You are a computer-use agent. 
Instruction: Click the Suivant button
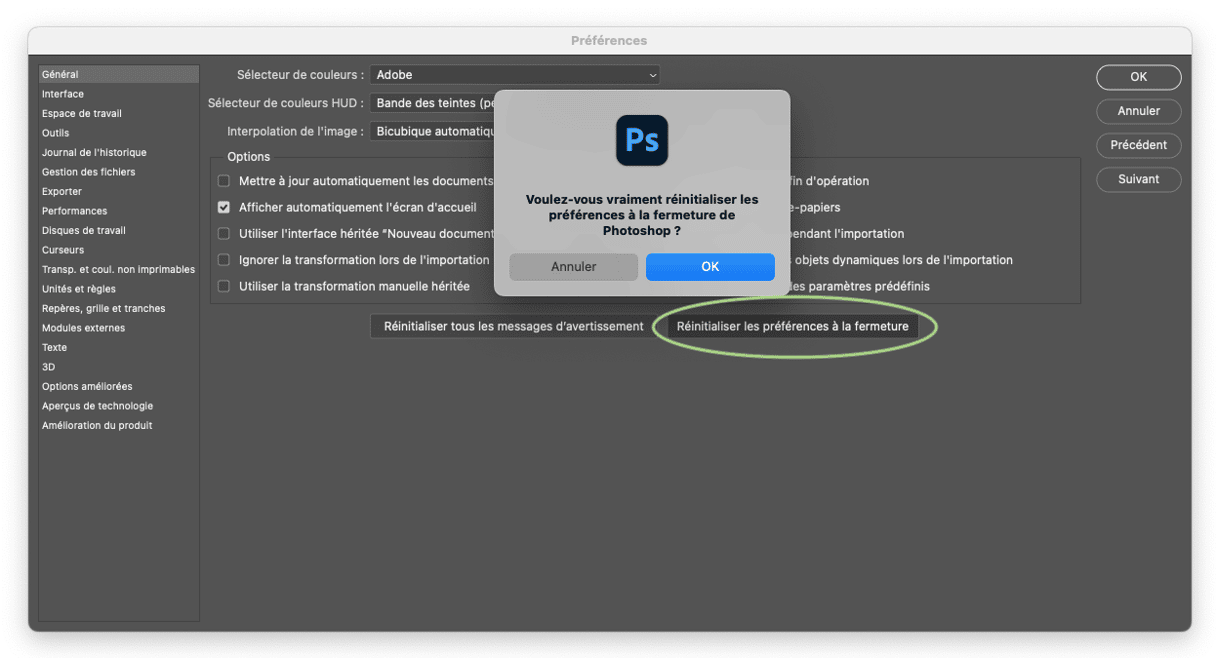coord(1138,180)
